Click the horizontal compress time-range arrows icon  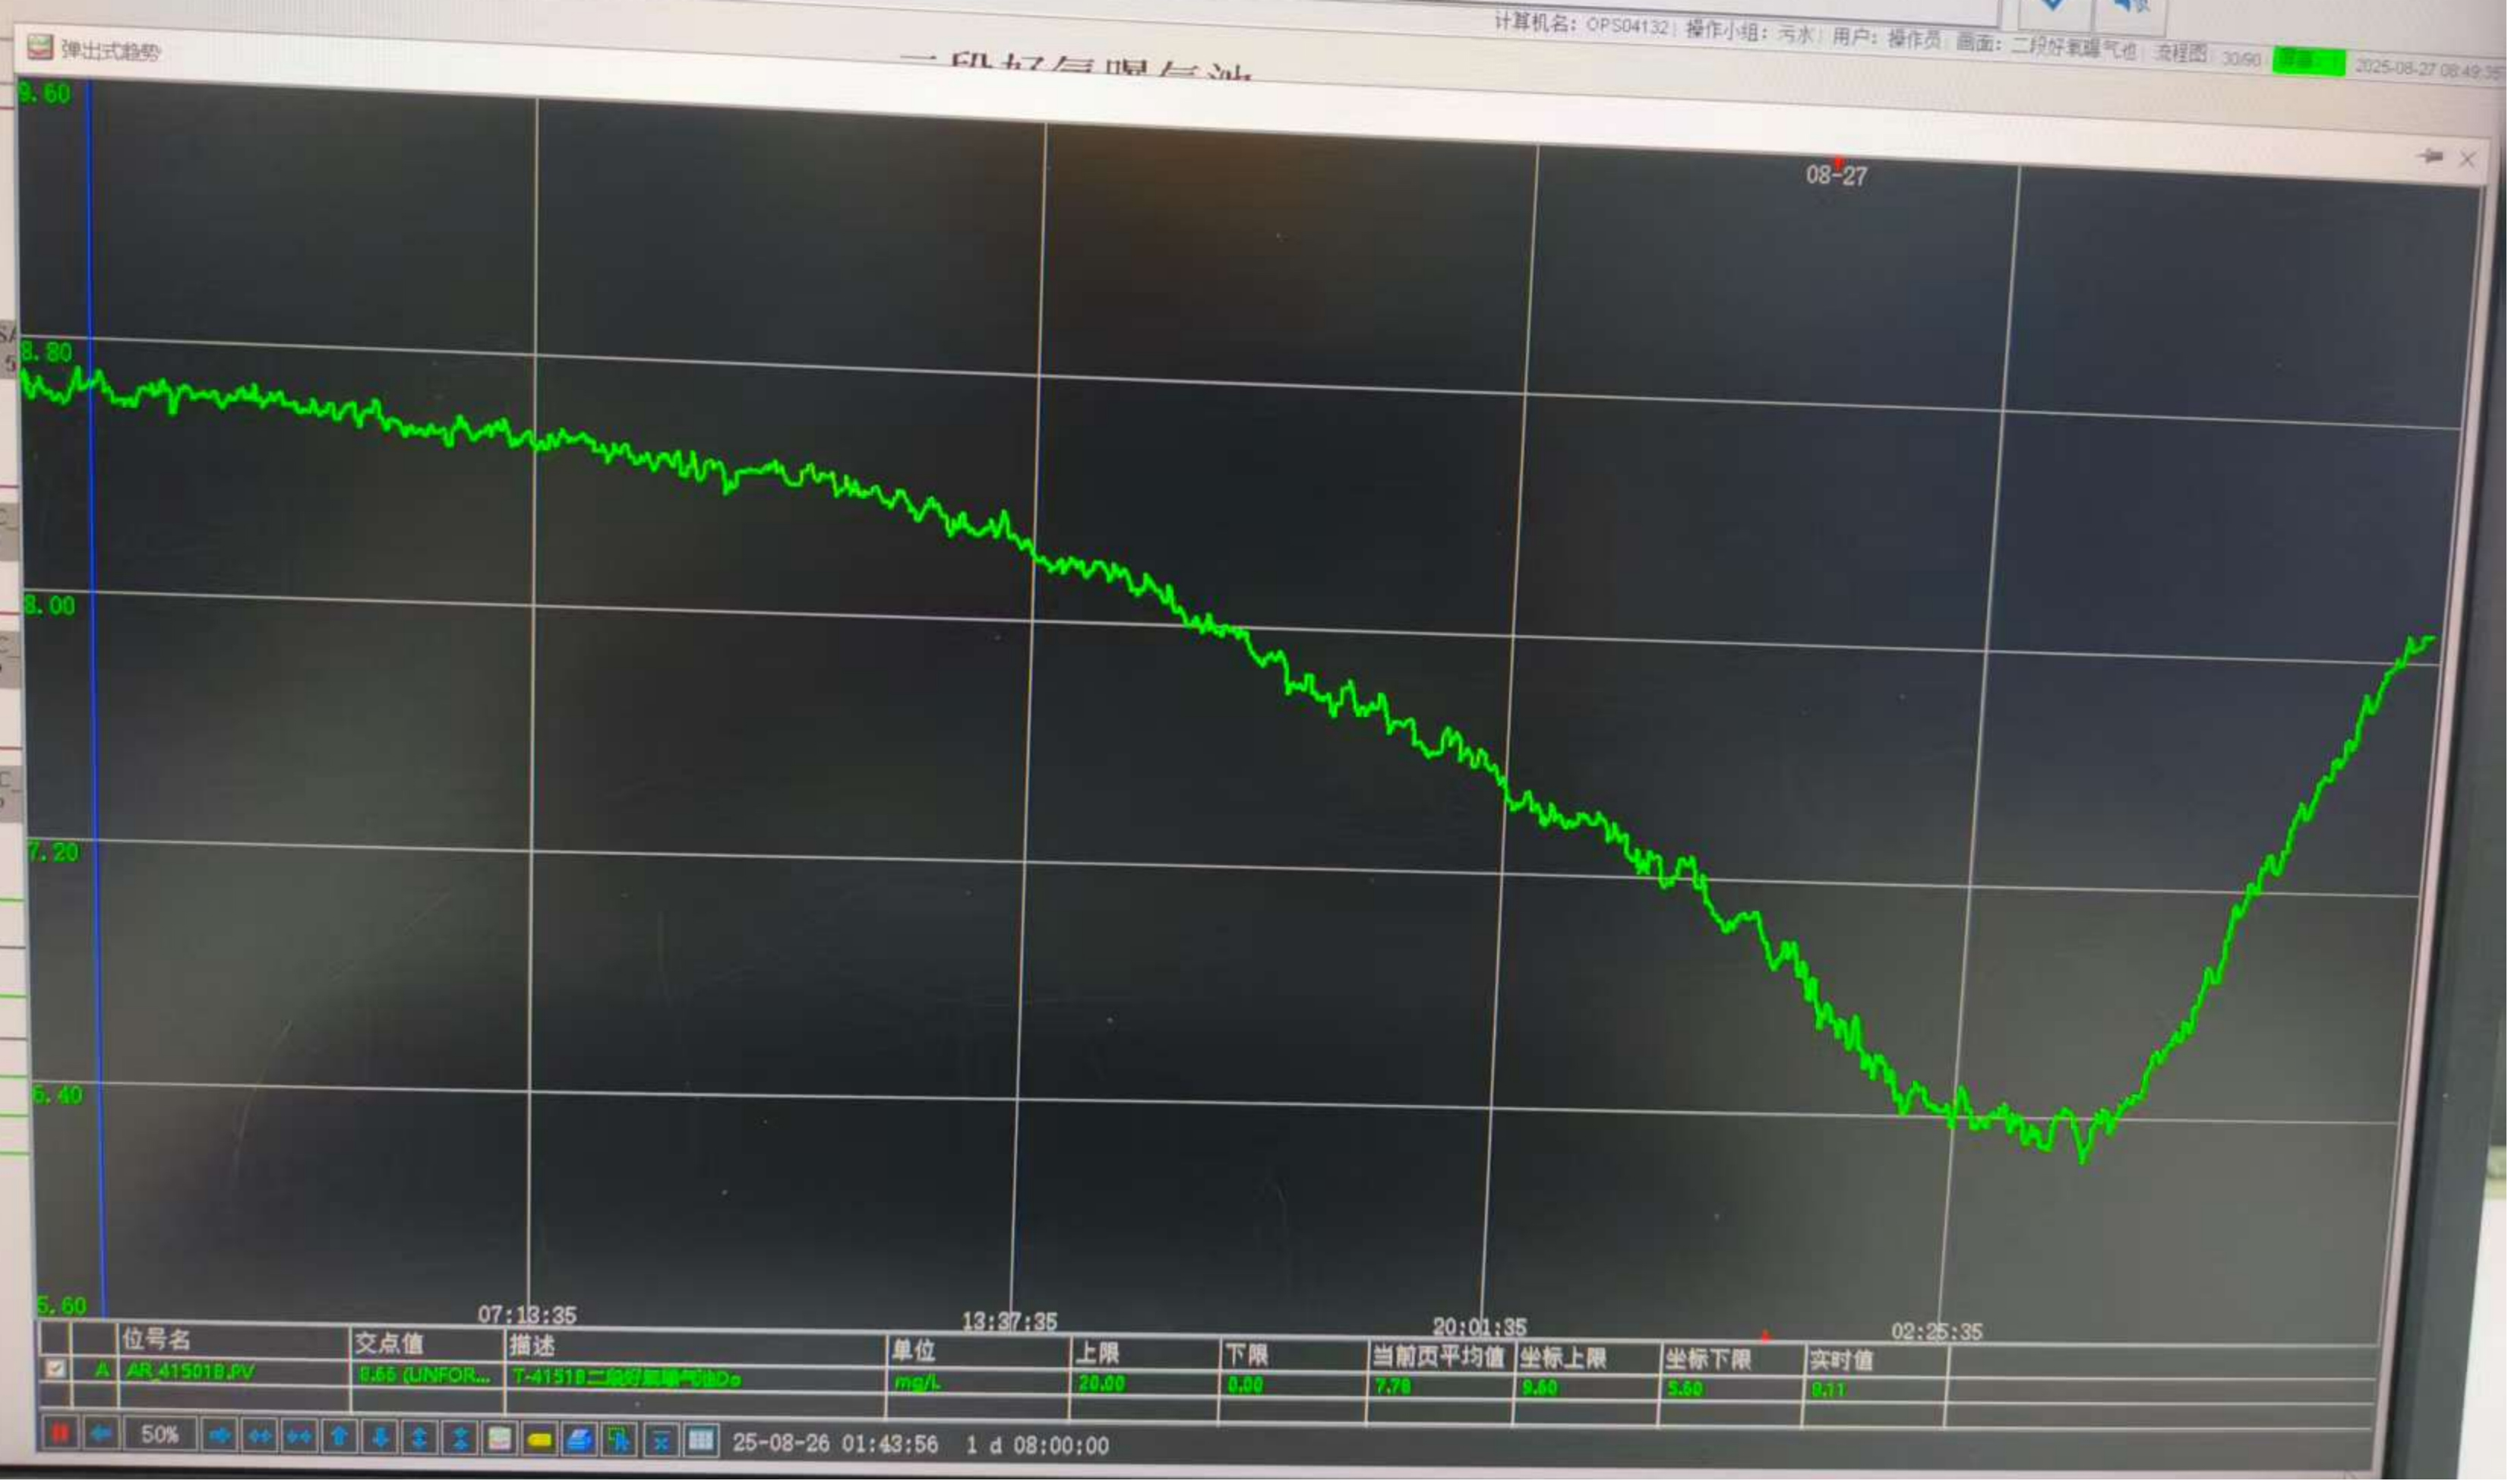tap(299, 1437)
